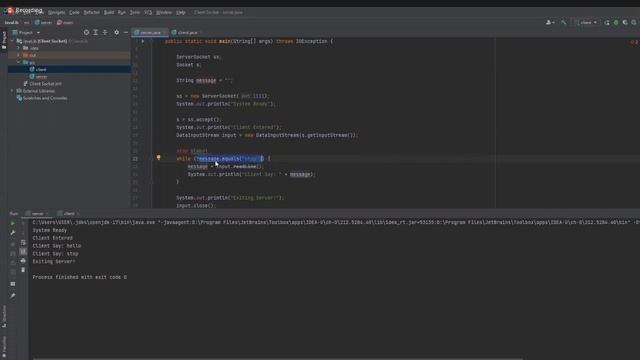Open the Help menu
Image resolution: width=640 pixels, height=360 pixels.
click(x=181, y=13)
